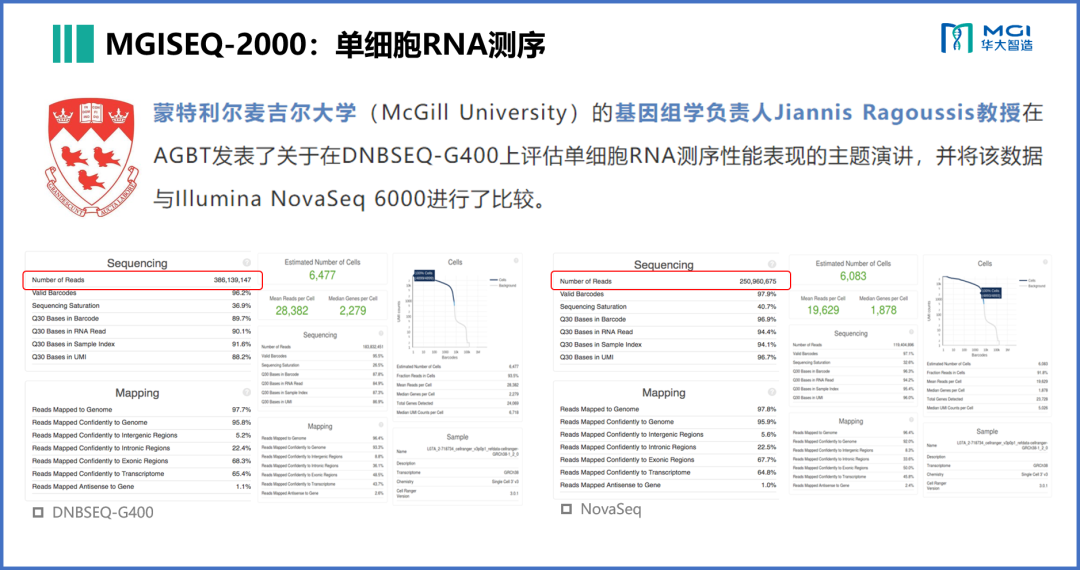Click the blue 蒙特利尔麦吉尔大学 text
The height and width of the screenshot is (570, 1080).
point(255,113)
